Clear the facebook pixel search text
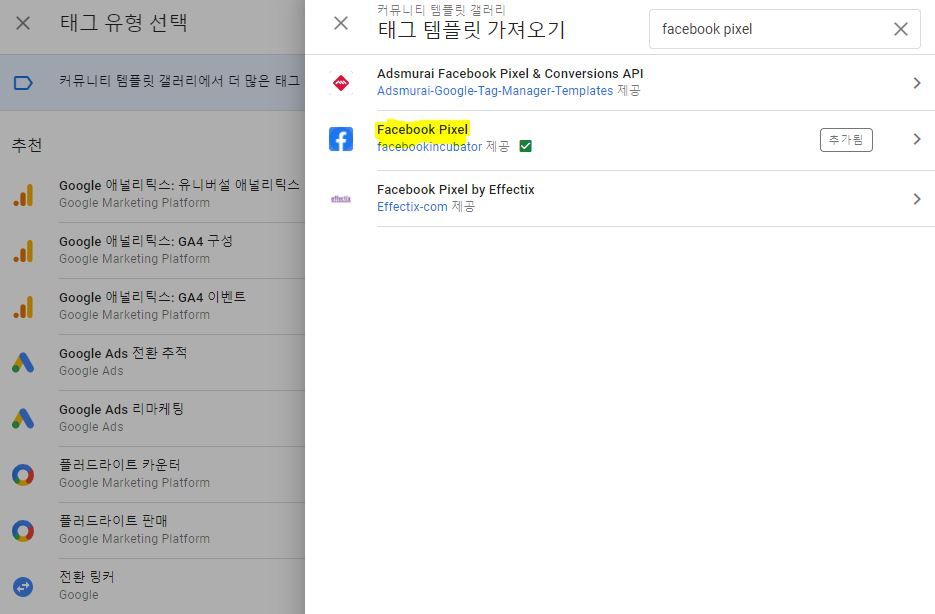Image resolution: width=935 pixels, height=614 pixels. [900, 29]
